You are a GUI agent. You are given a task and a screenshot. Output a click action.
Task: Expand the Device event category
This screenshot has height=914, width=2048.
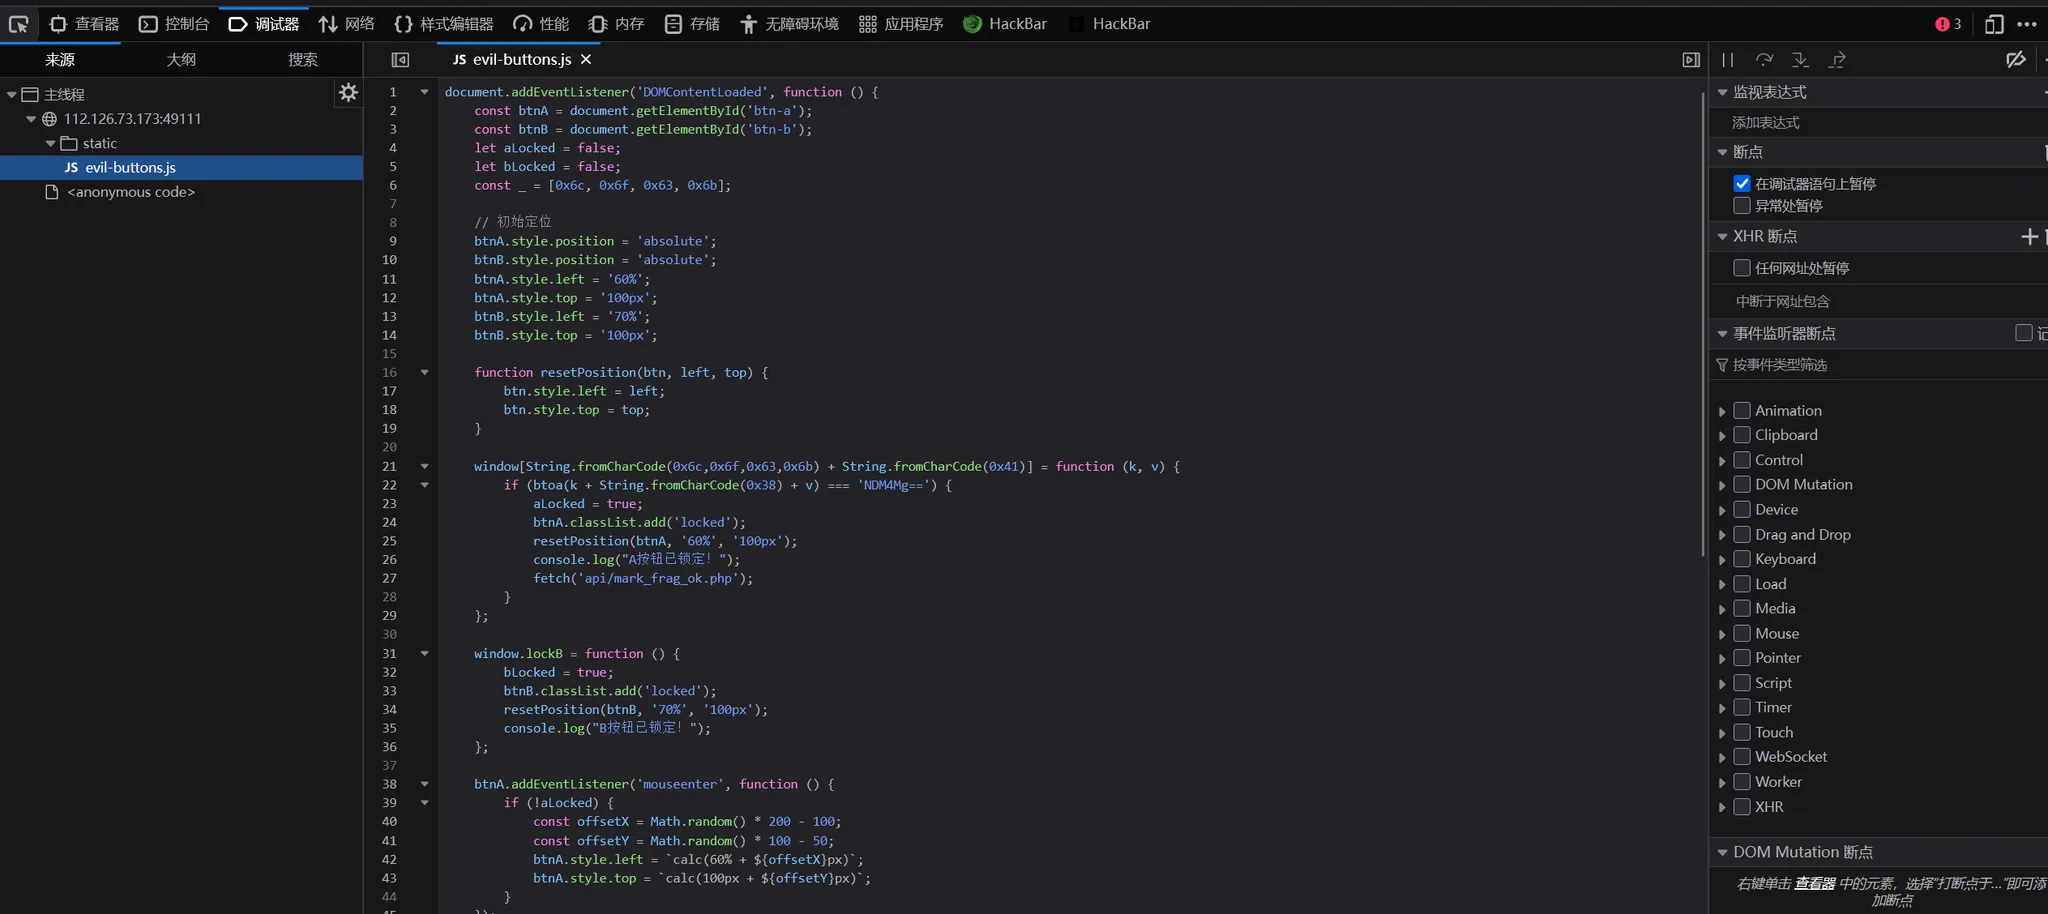pos(1722,510)
